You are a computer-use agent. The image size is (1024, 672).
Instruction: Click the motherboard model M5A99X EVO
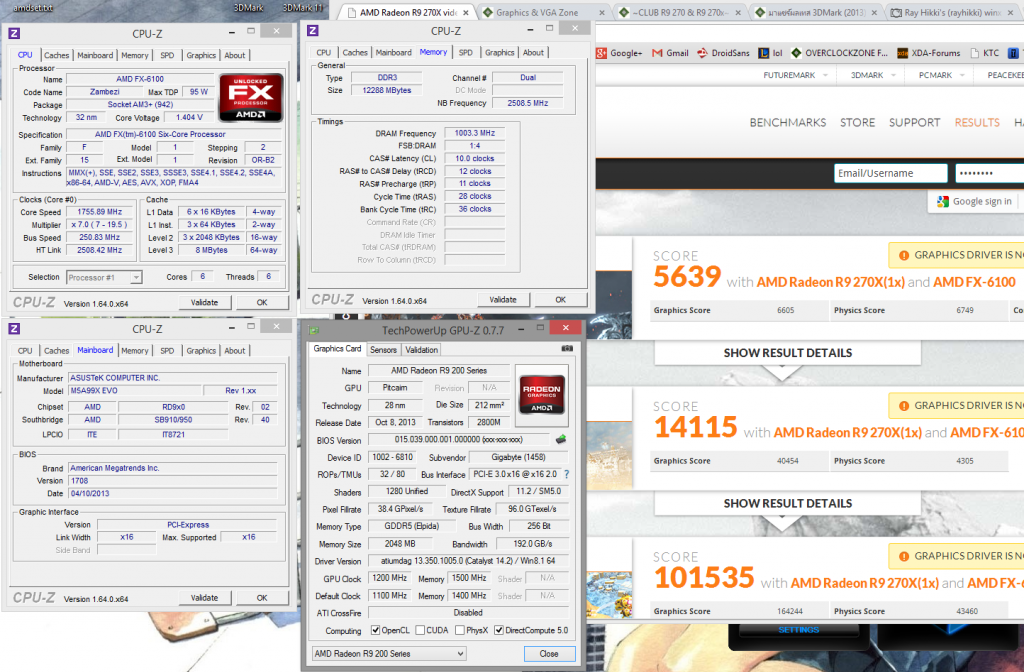[135, 391]
